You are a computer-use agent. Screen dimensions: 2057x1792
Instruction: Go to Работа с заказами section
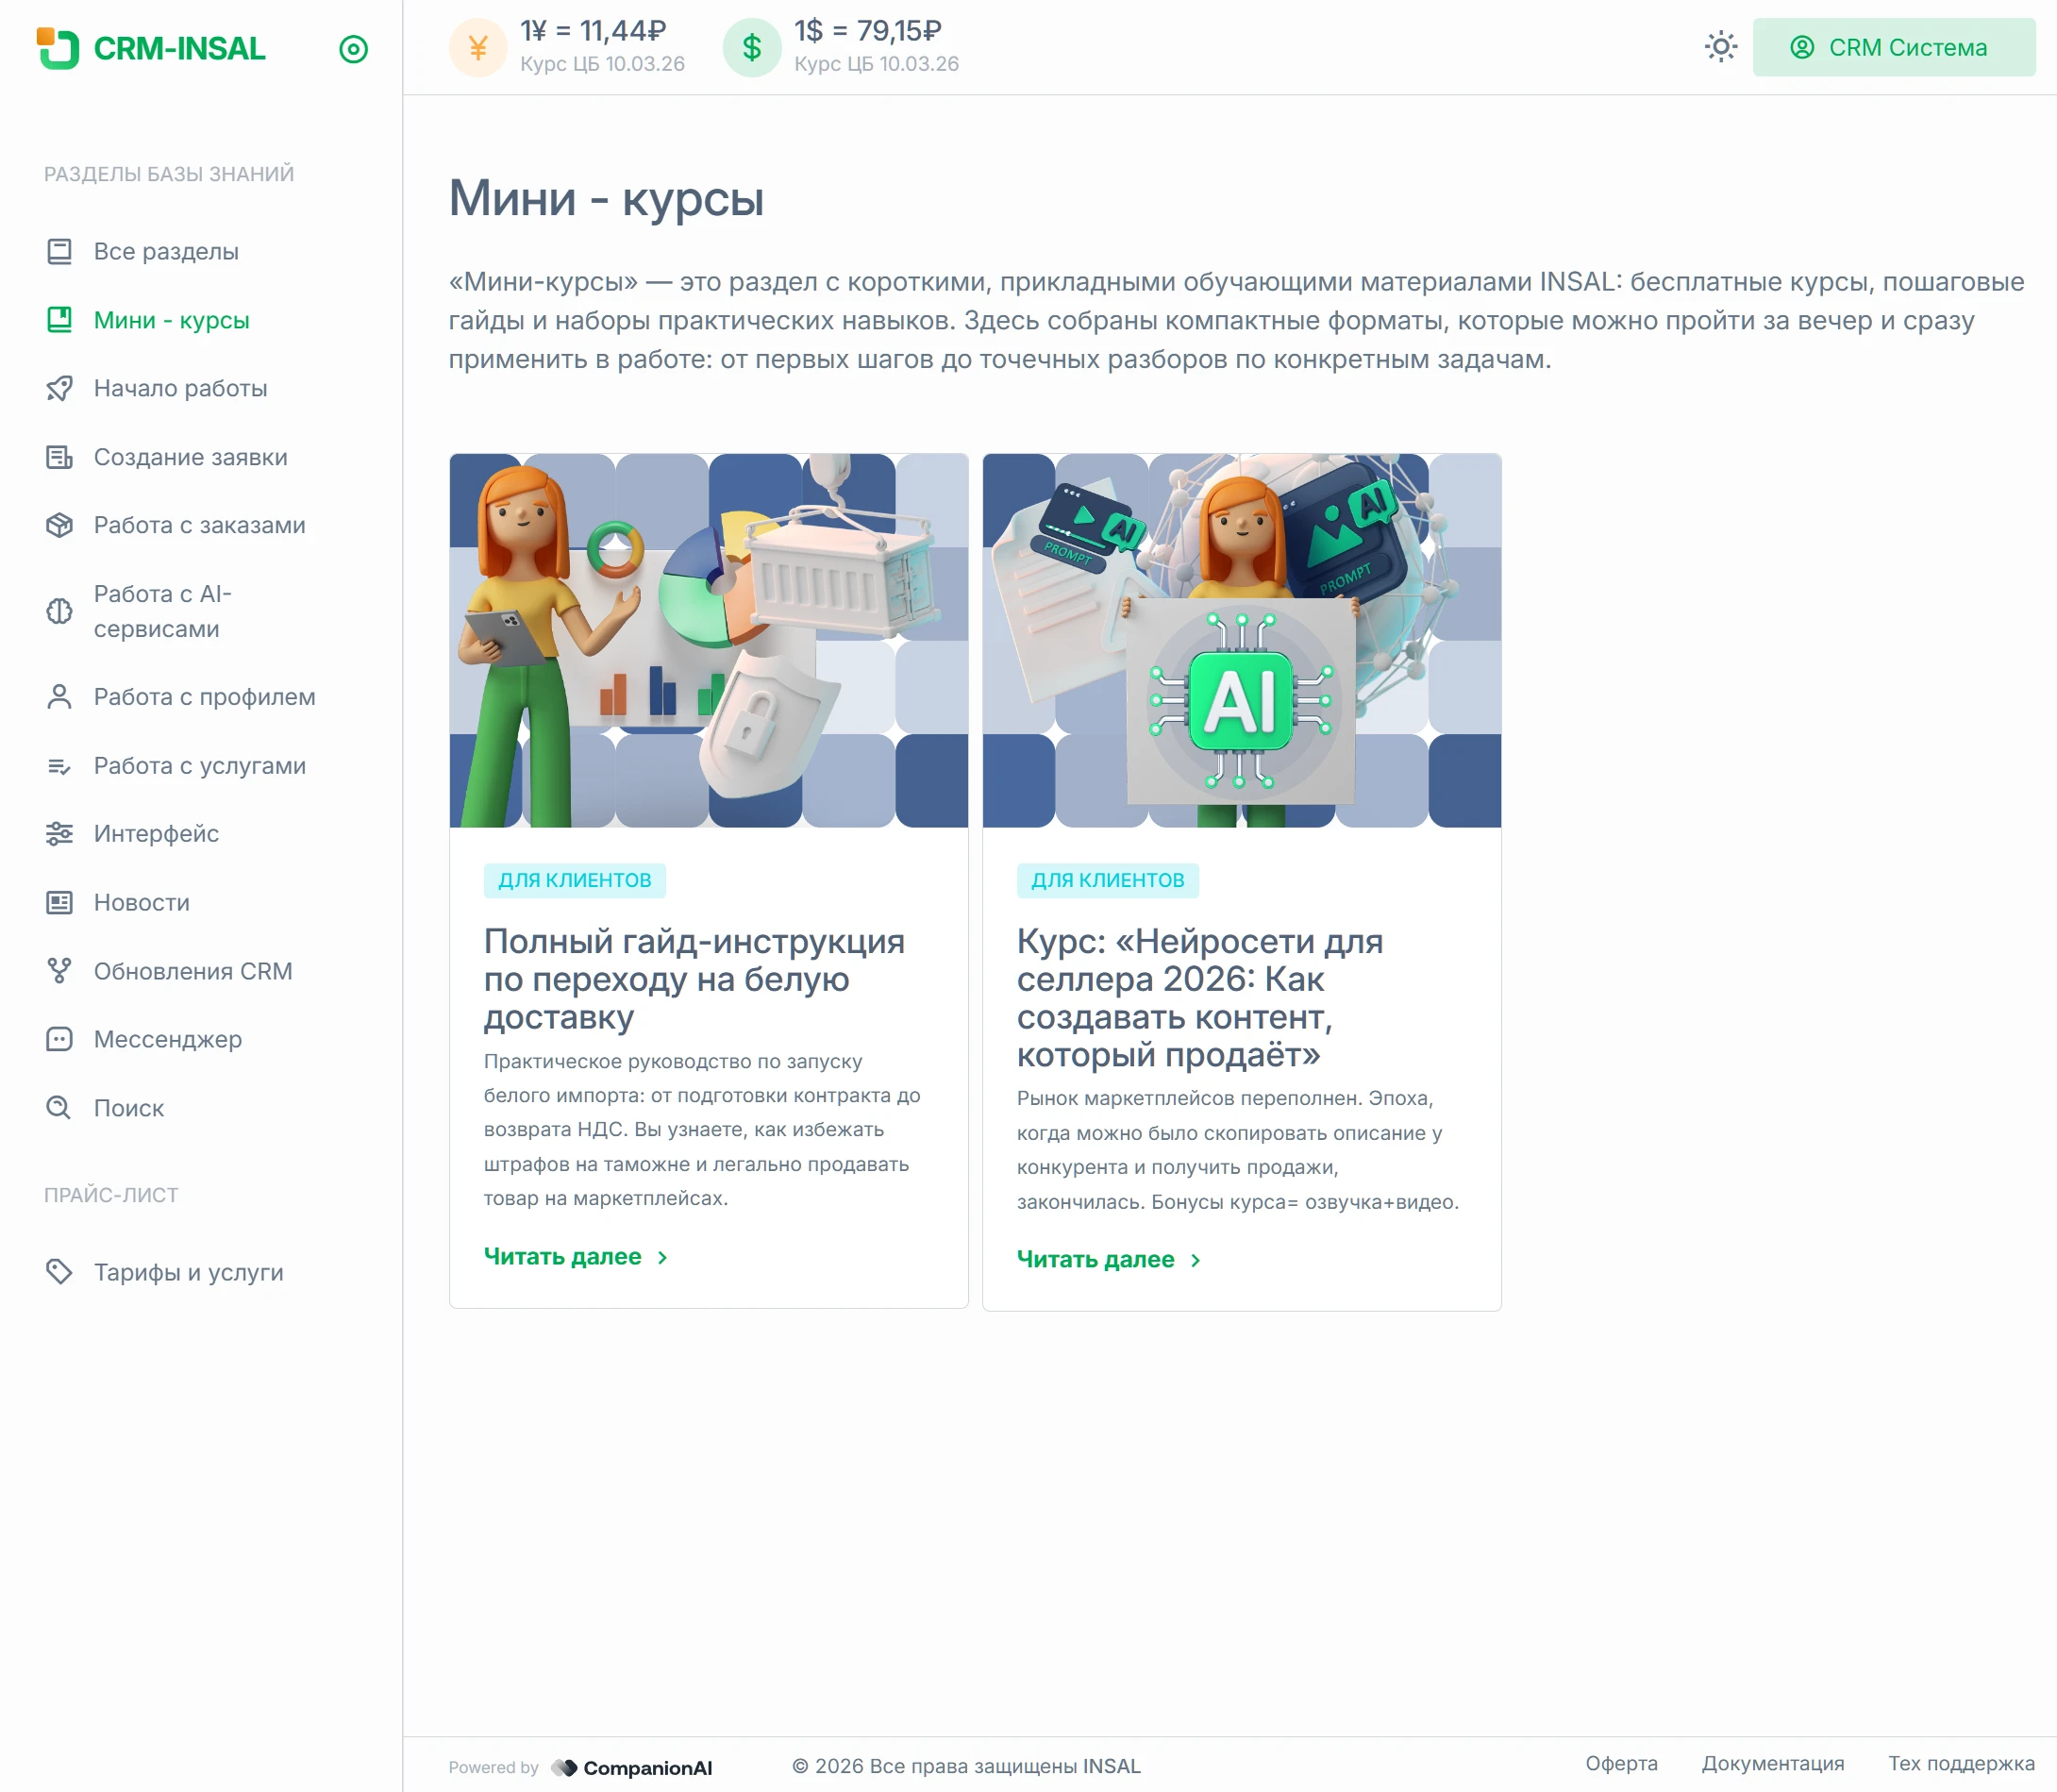(199, 525)
